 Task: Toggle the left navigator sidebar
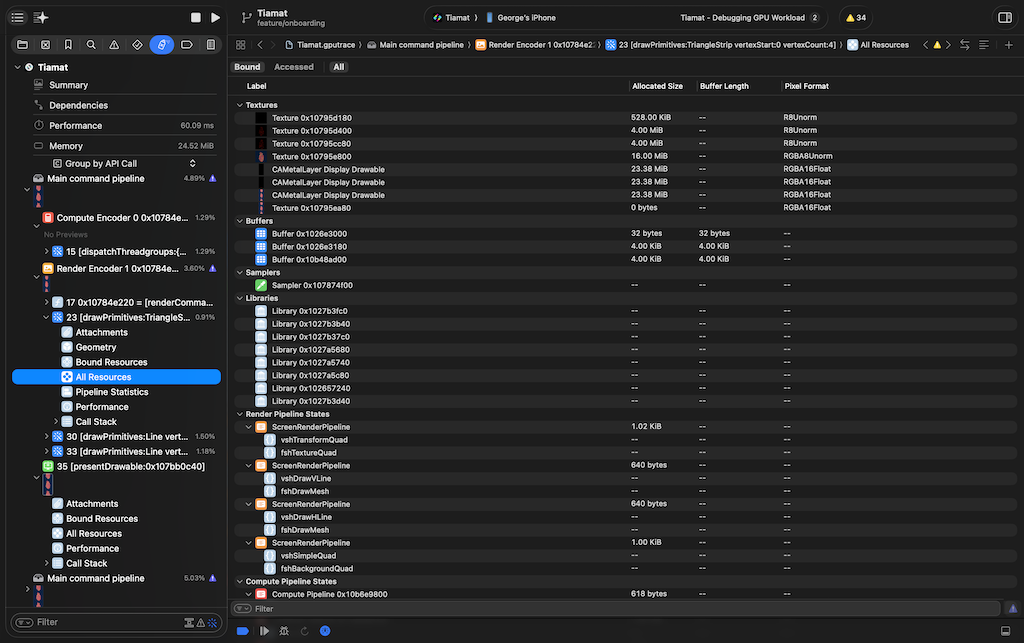pos(17,18)
